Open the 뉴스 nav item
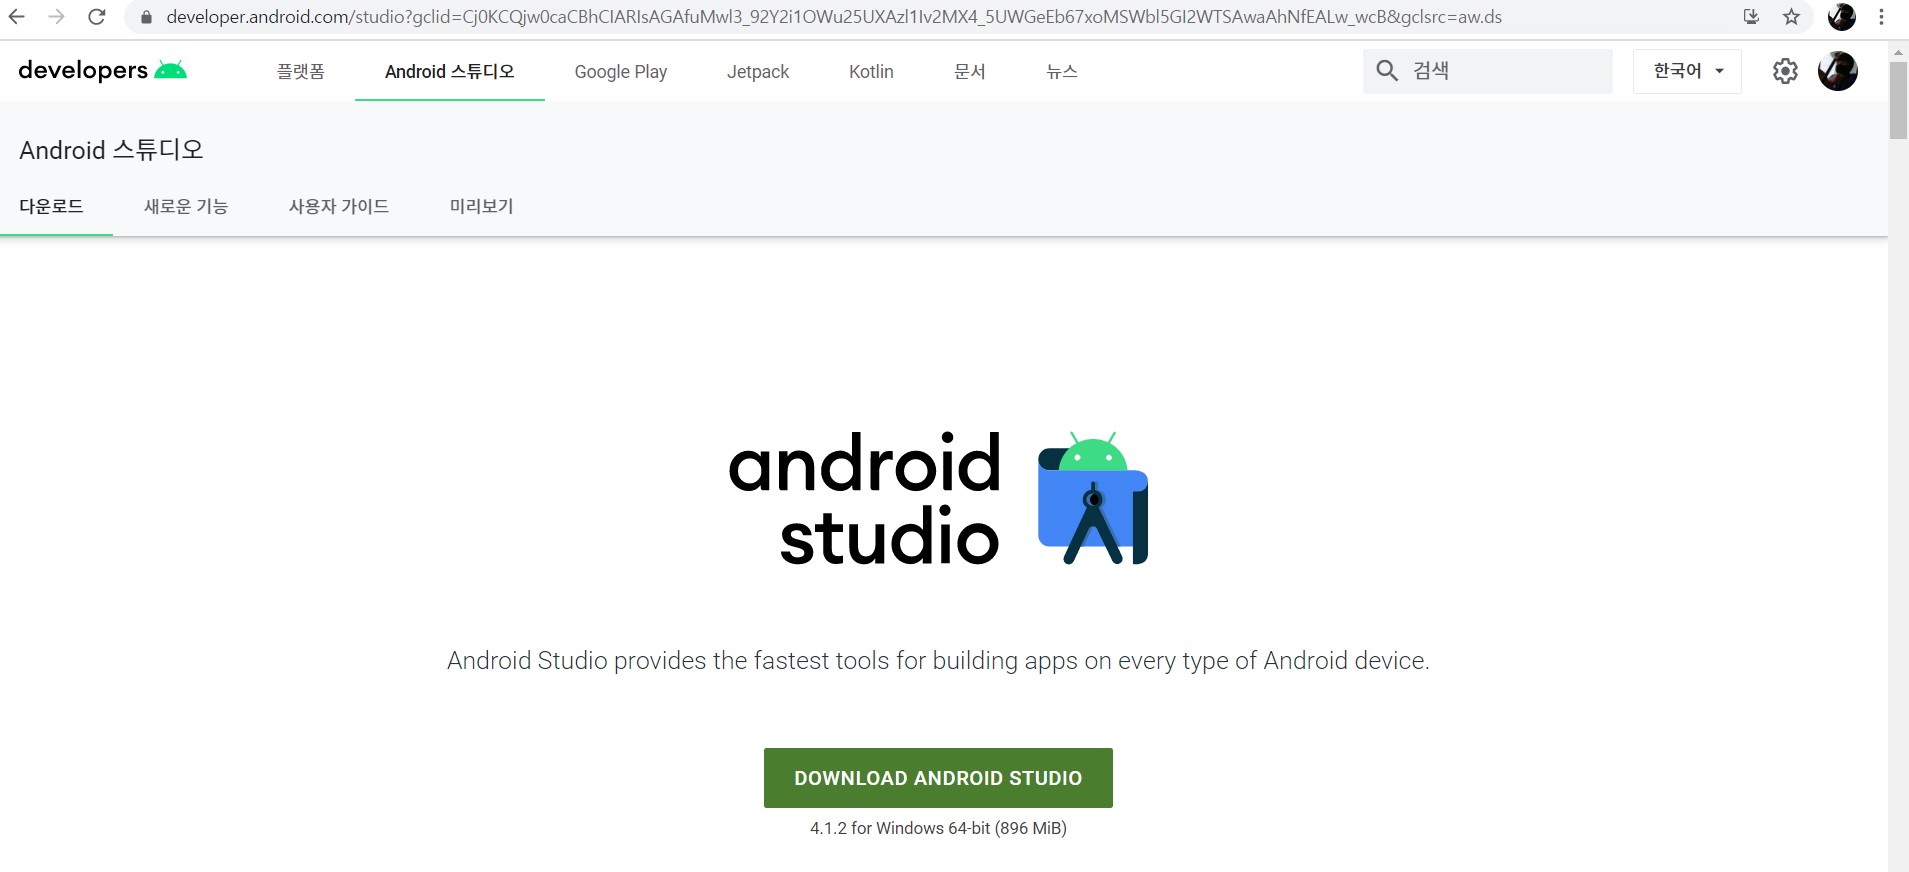Screen dimensions: 1909x872 tap(1062, 72)
